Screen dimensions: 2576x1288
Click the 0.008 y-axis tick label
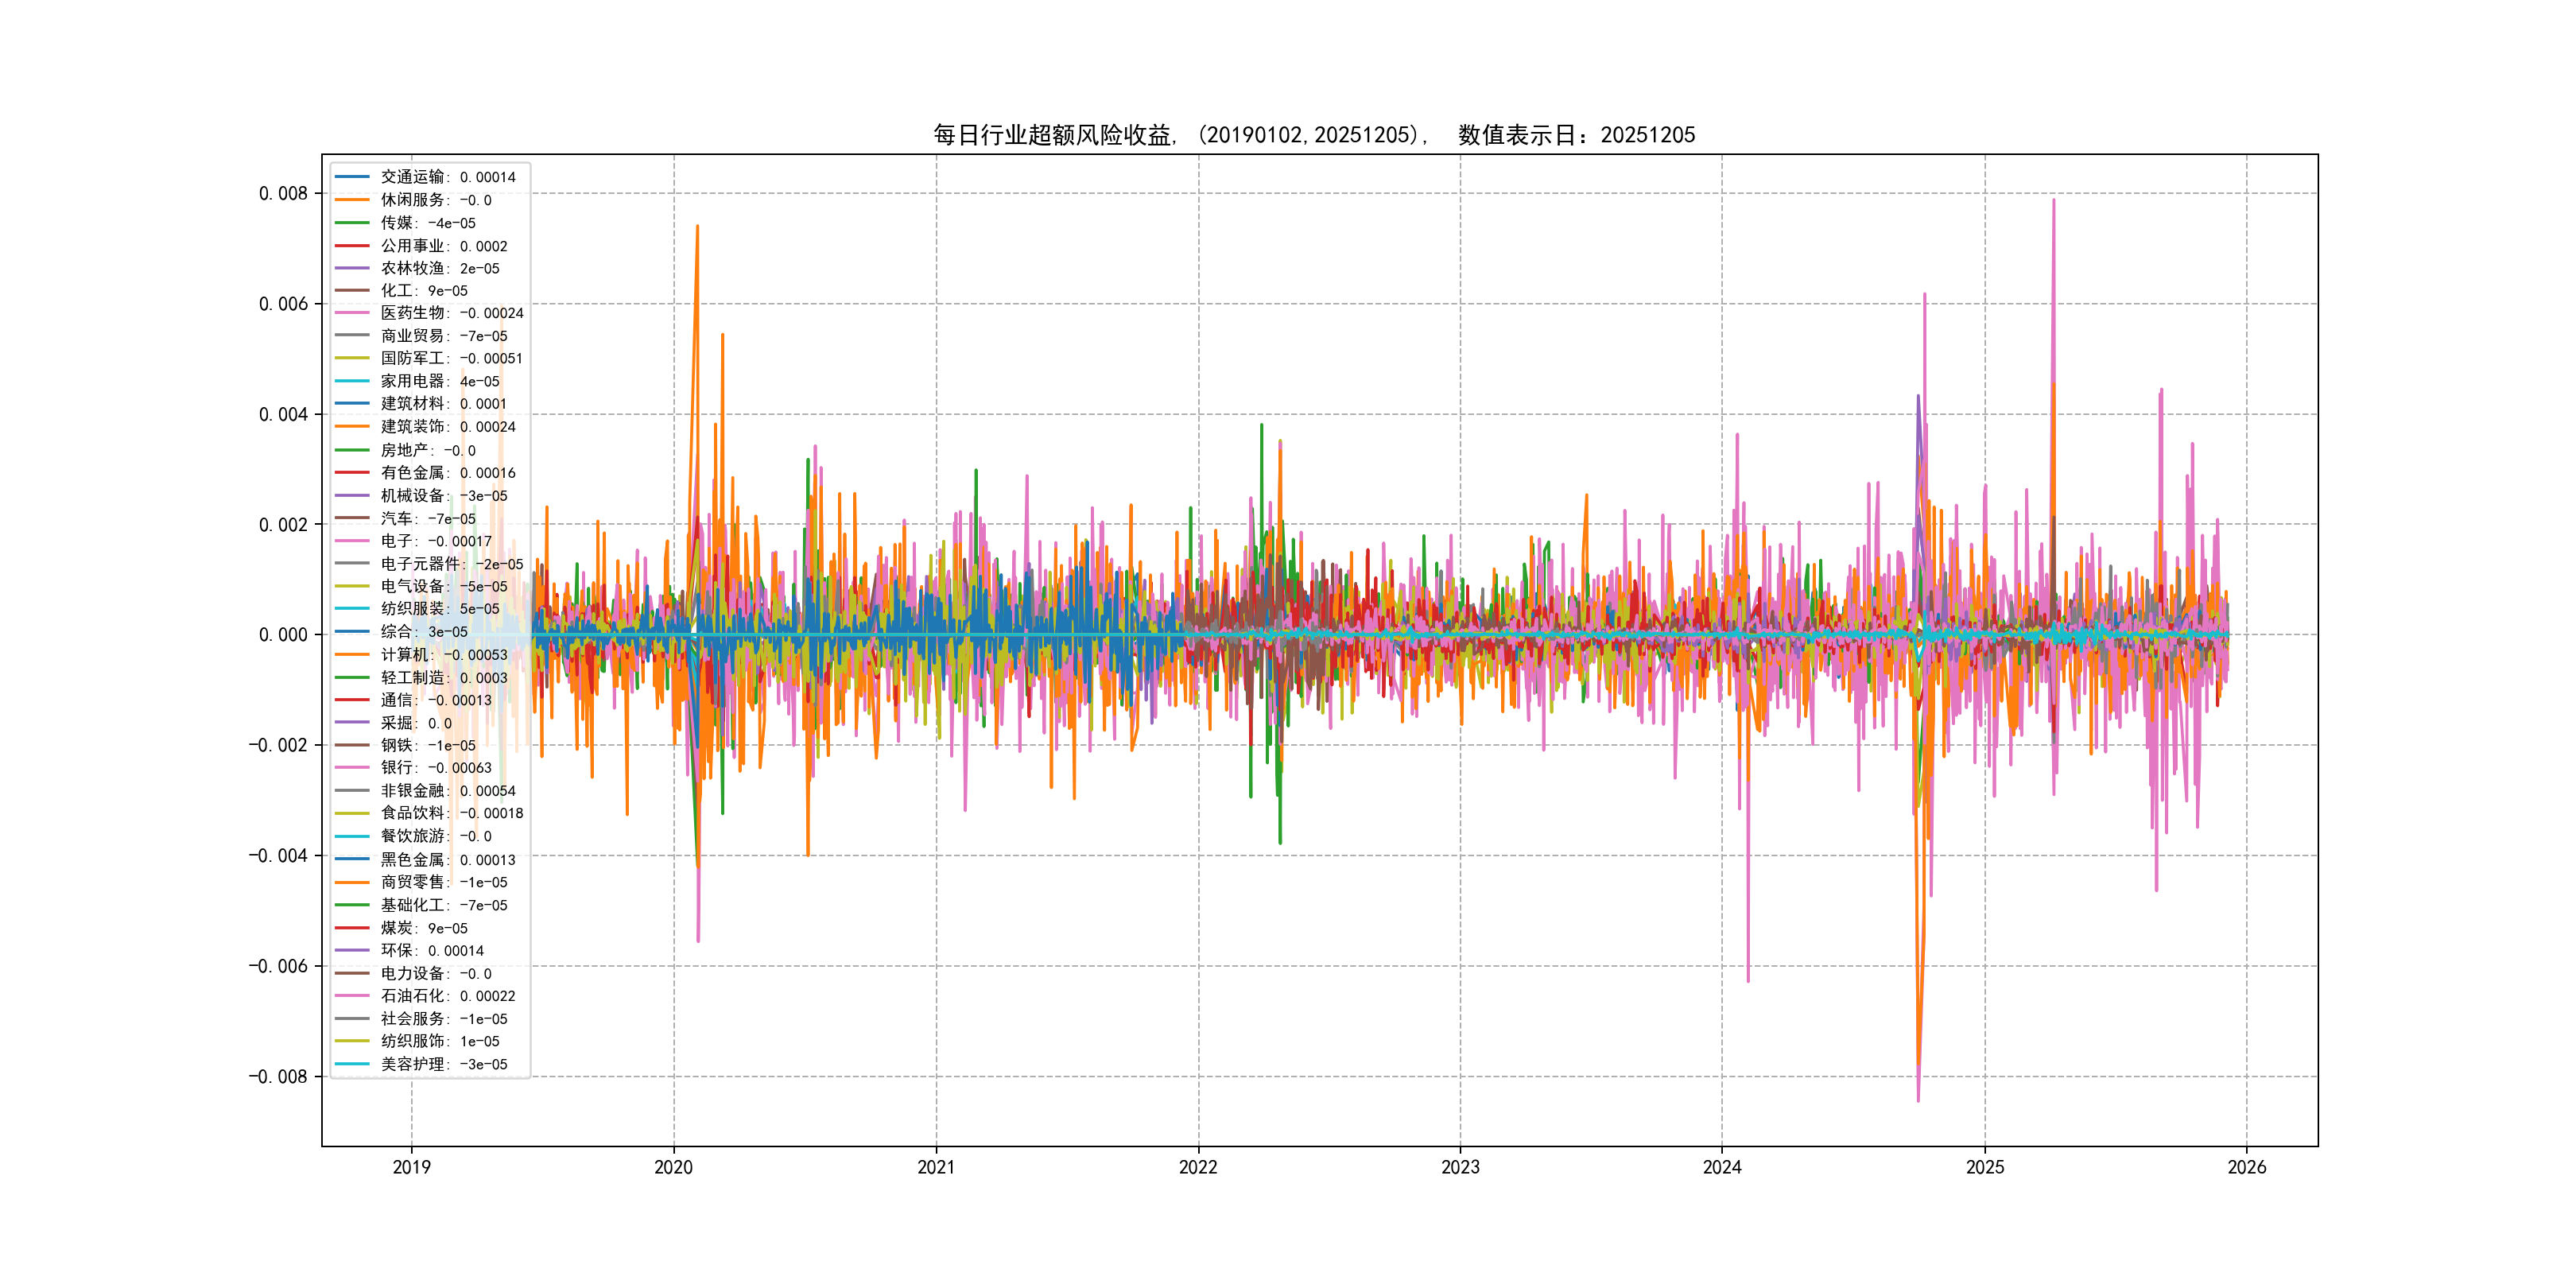[283, 193]
